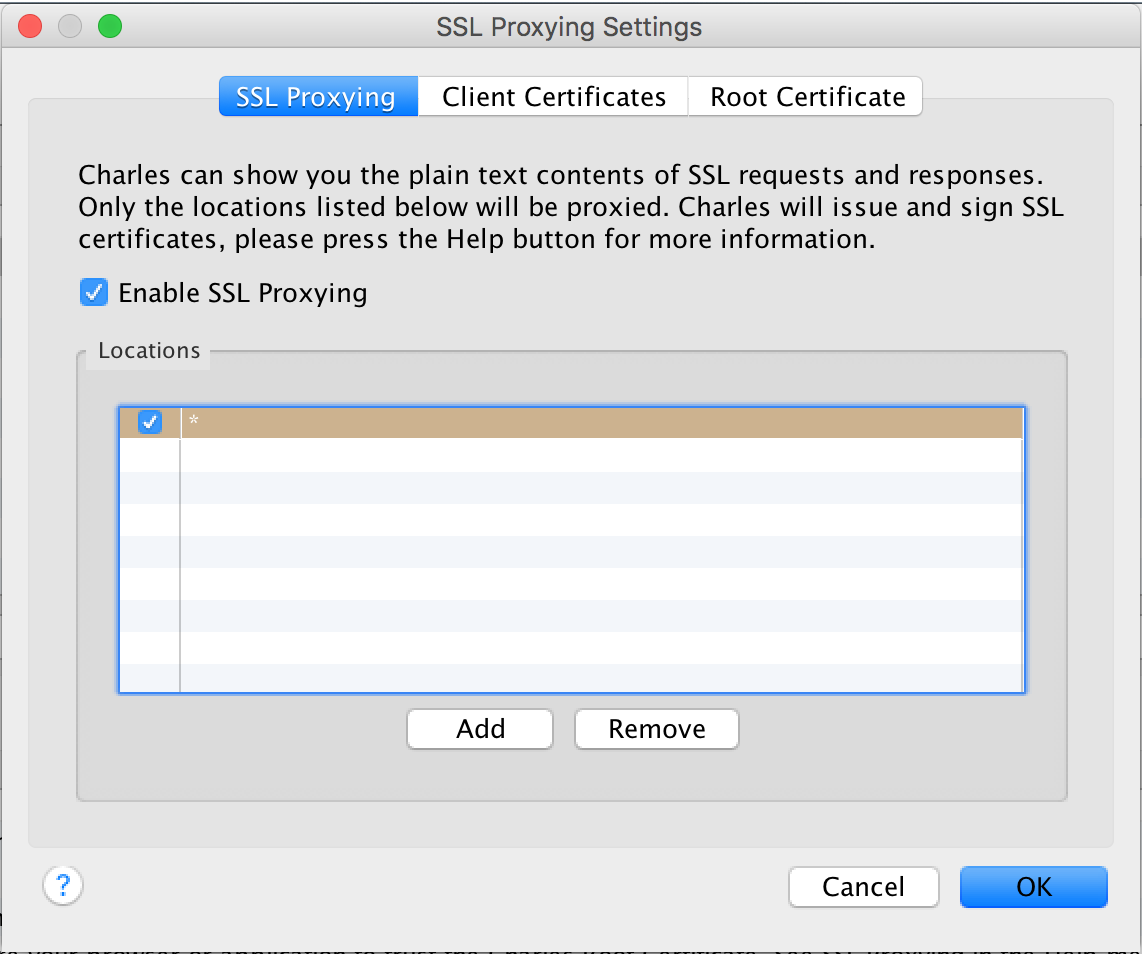The height and width of the screenshot is (954, 1142).
Task: Click the blue checkmark beside the asterisk
Action: (x=149, y=422)
